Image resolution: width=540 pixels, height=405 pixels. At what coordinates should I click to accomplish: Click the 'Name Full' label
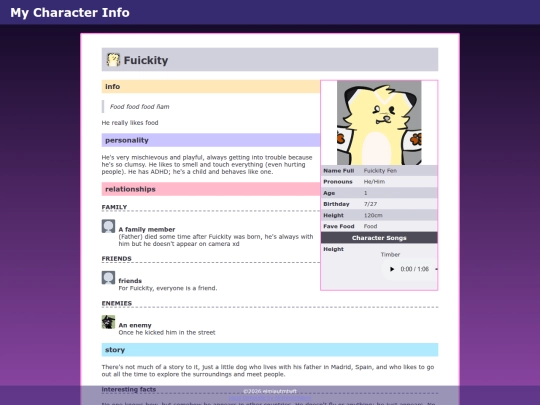tap(339, 170)
